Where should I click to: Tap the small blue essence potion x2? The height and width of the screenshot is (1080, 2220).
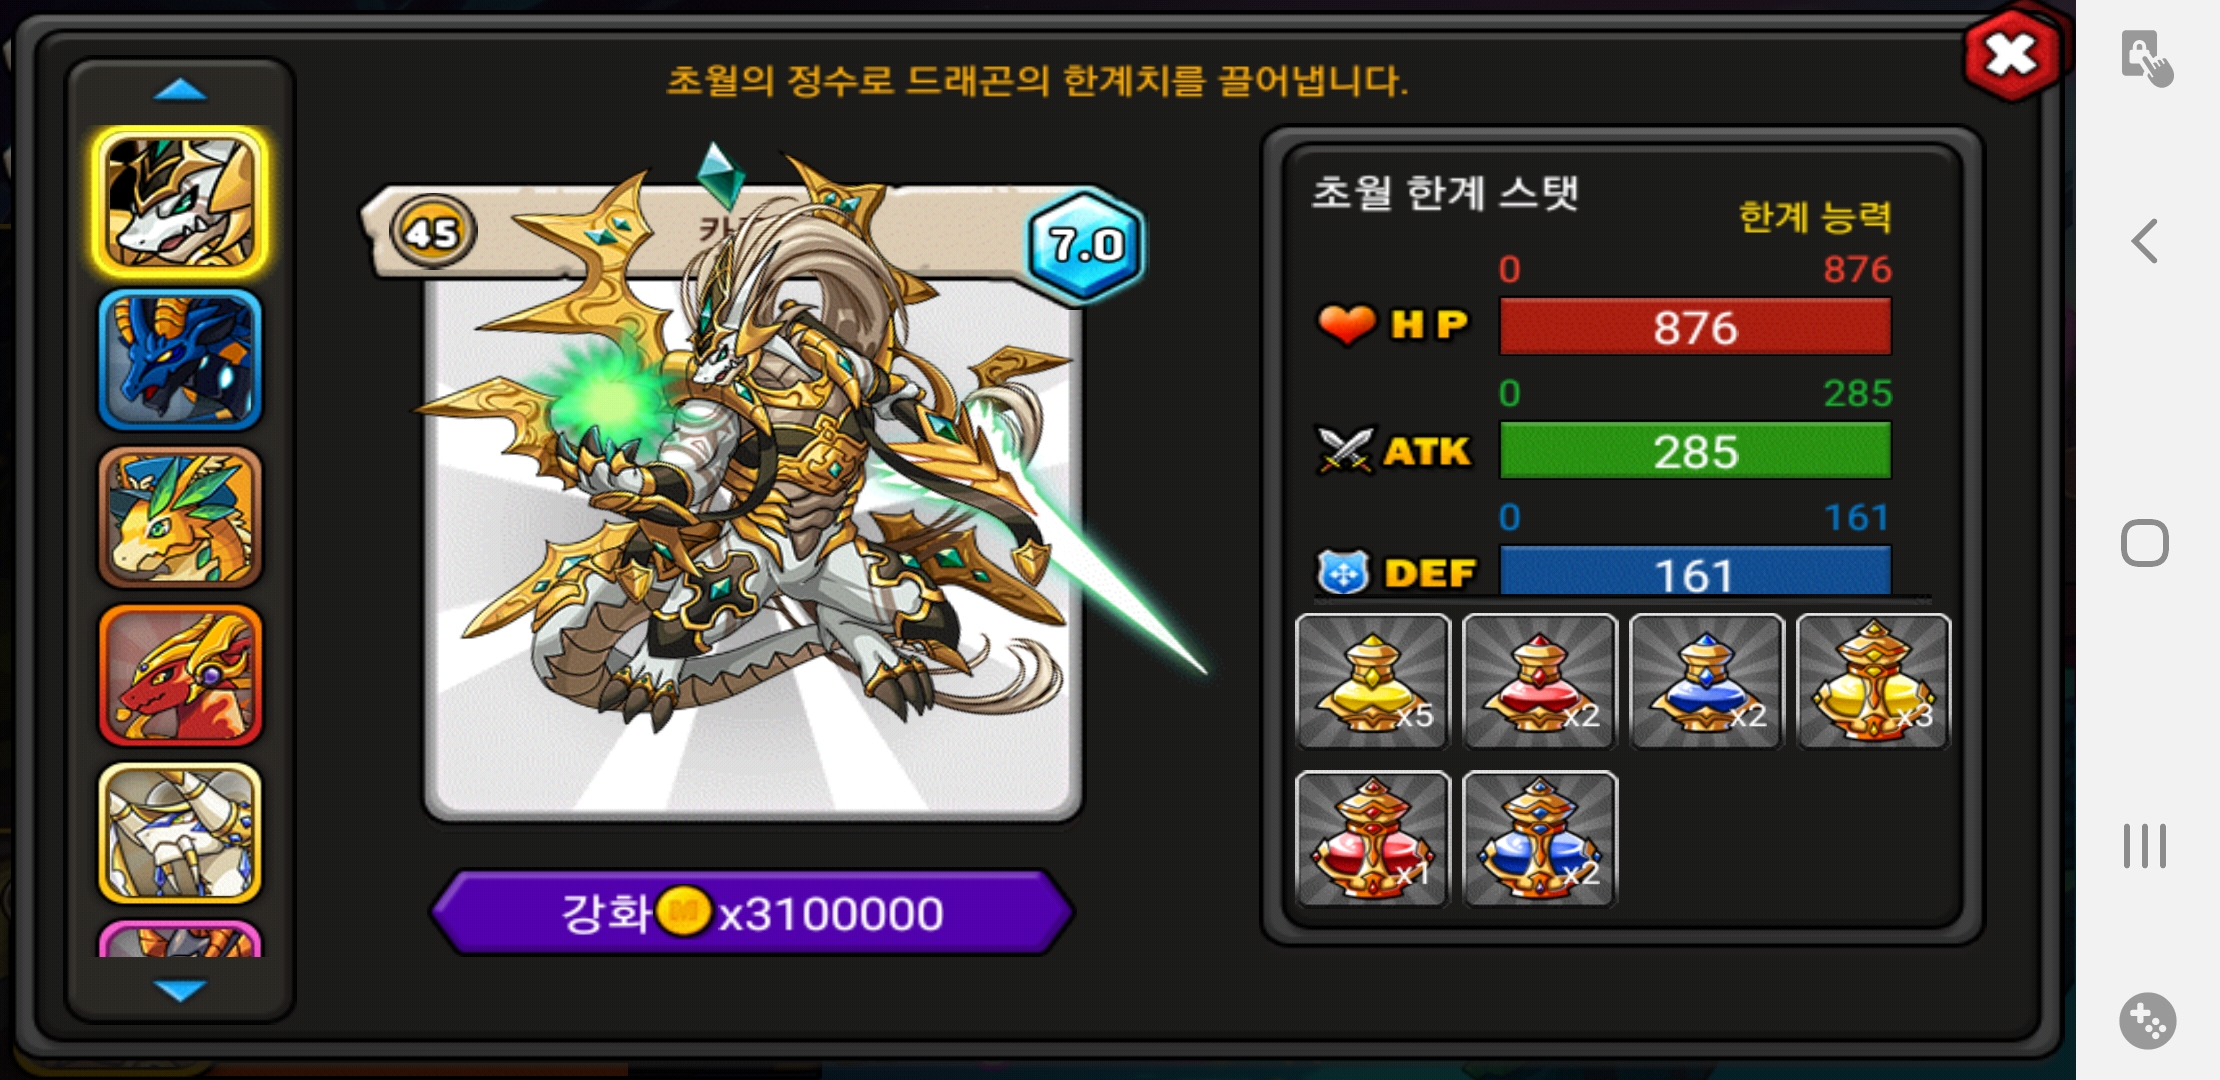click(1706, 681)
